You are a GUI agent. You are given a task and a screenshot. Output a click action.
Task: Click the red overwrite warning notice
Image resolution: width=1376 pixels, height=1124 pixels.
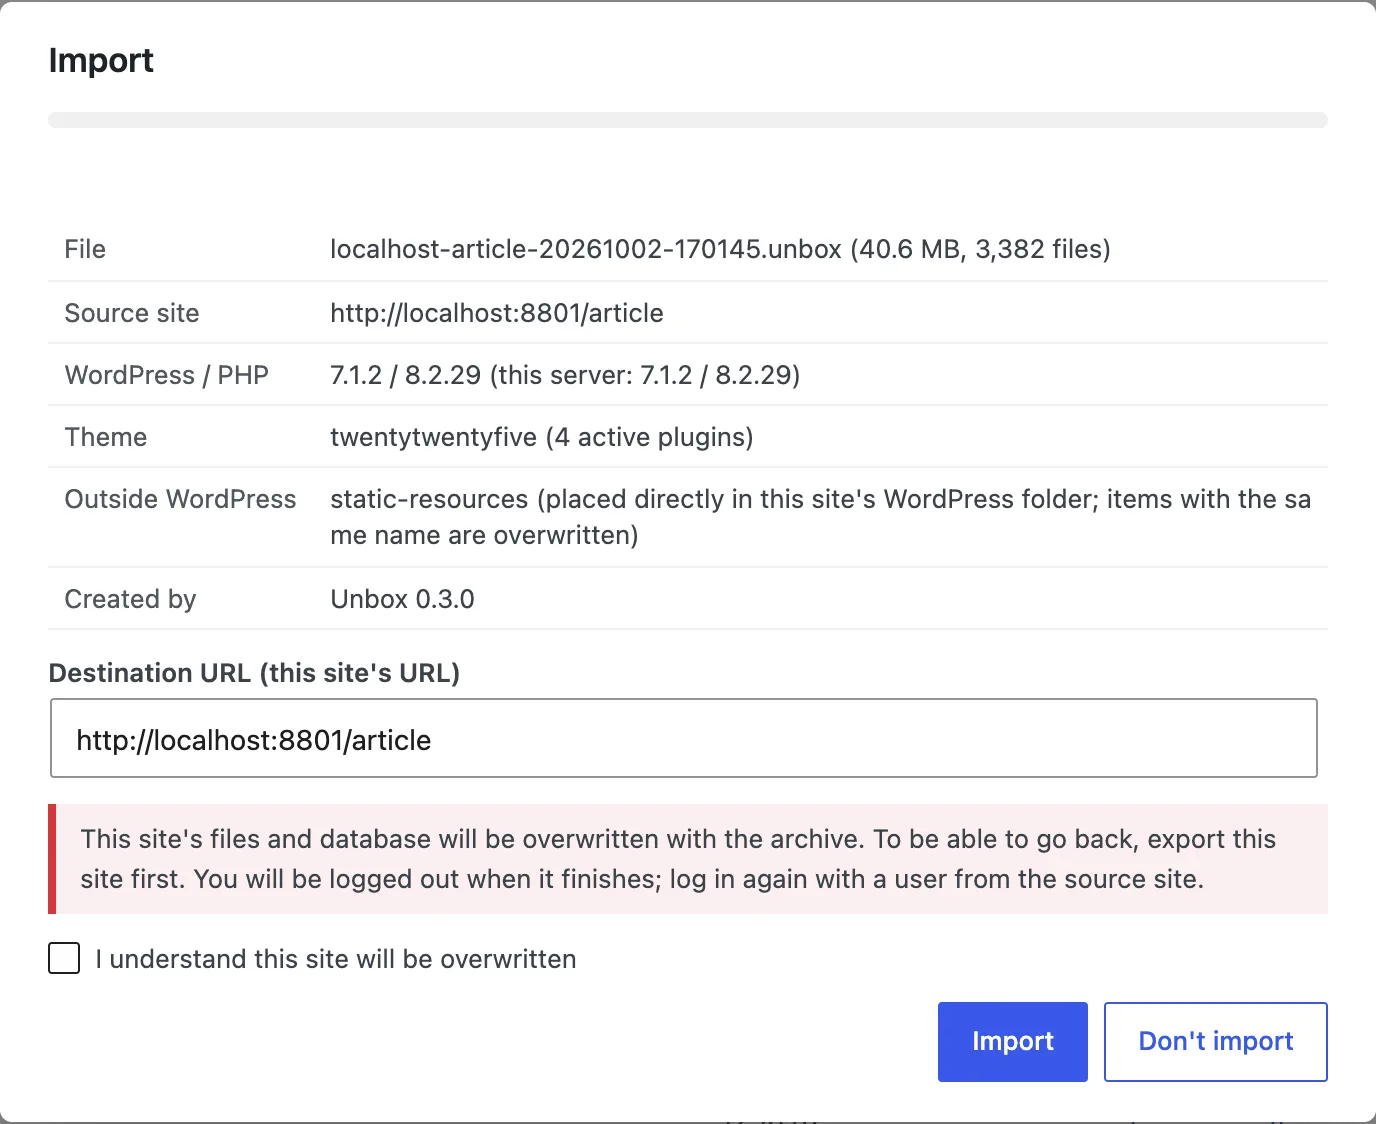pos(688,859)
